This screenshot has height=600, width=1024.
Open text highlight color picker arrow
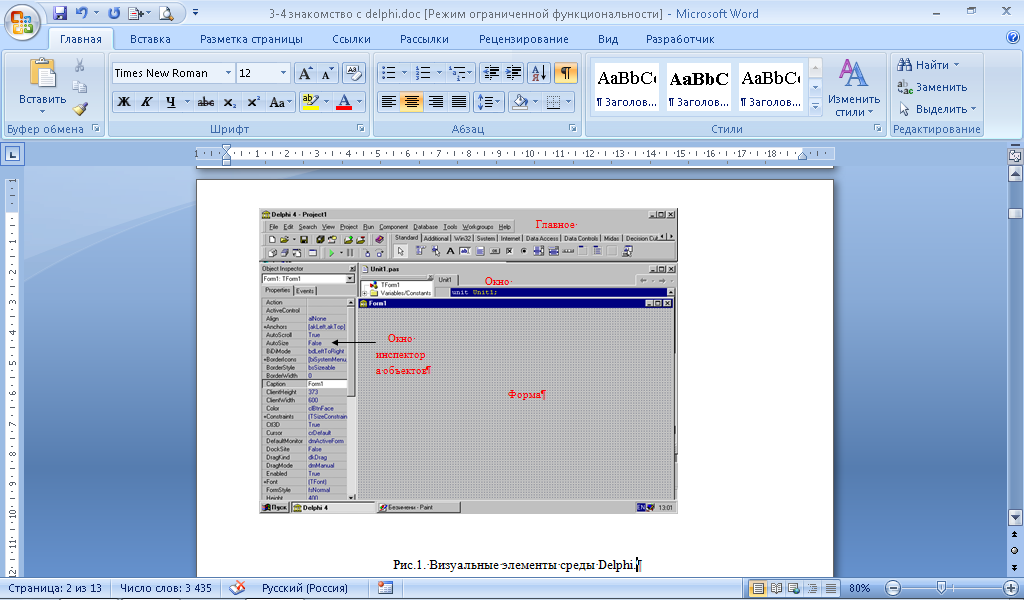326,102
